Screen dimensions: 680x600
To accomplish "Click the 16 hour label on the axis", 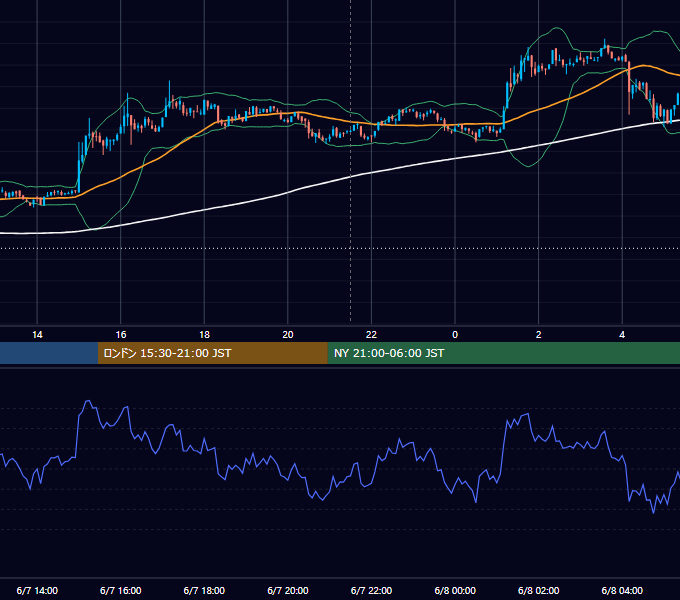I will (x=121, y=335).
